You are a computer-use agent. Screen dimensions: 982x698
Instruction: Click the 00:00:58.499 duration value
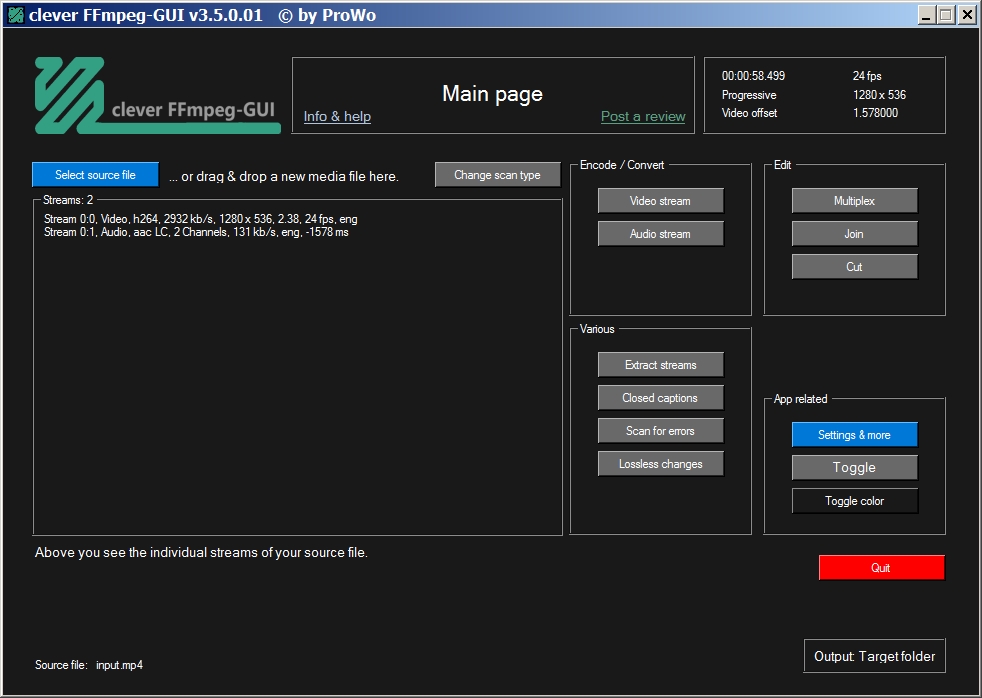(753, 76)
